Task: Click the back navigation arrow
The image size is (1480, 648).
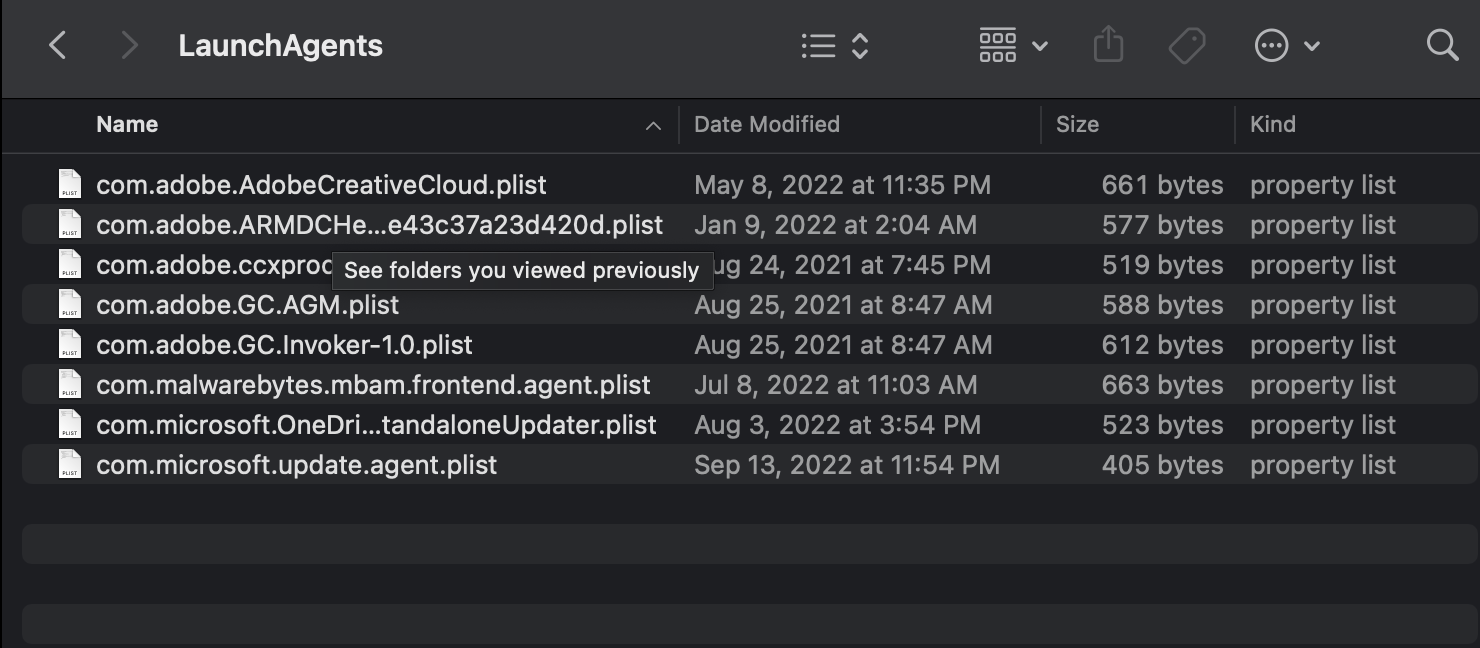Action: 58,45
